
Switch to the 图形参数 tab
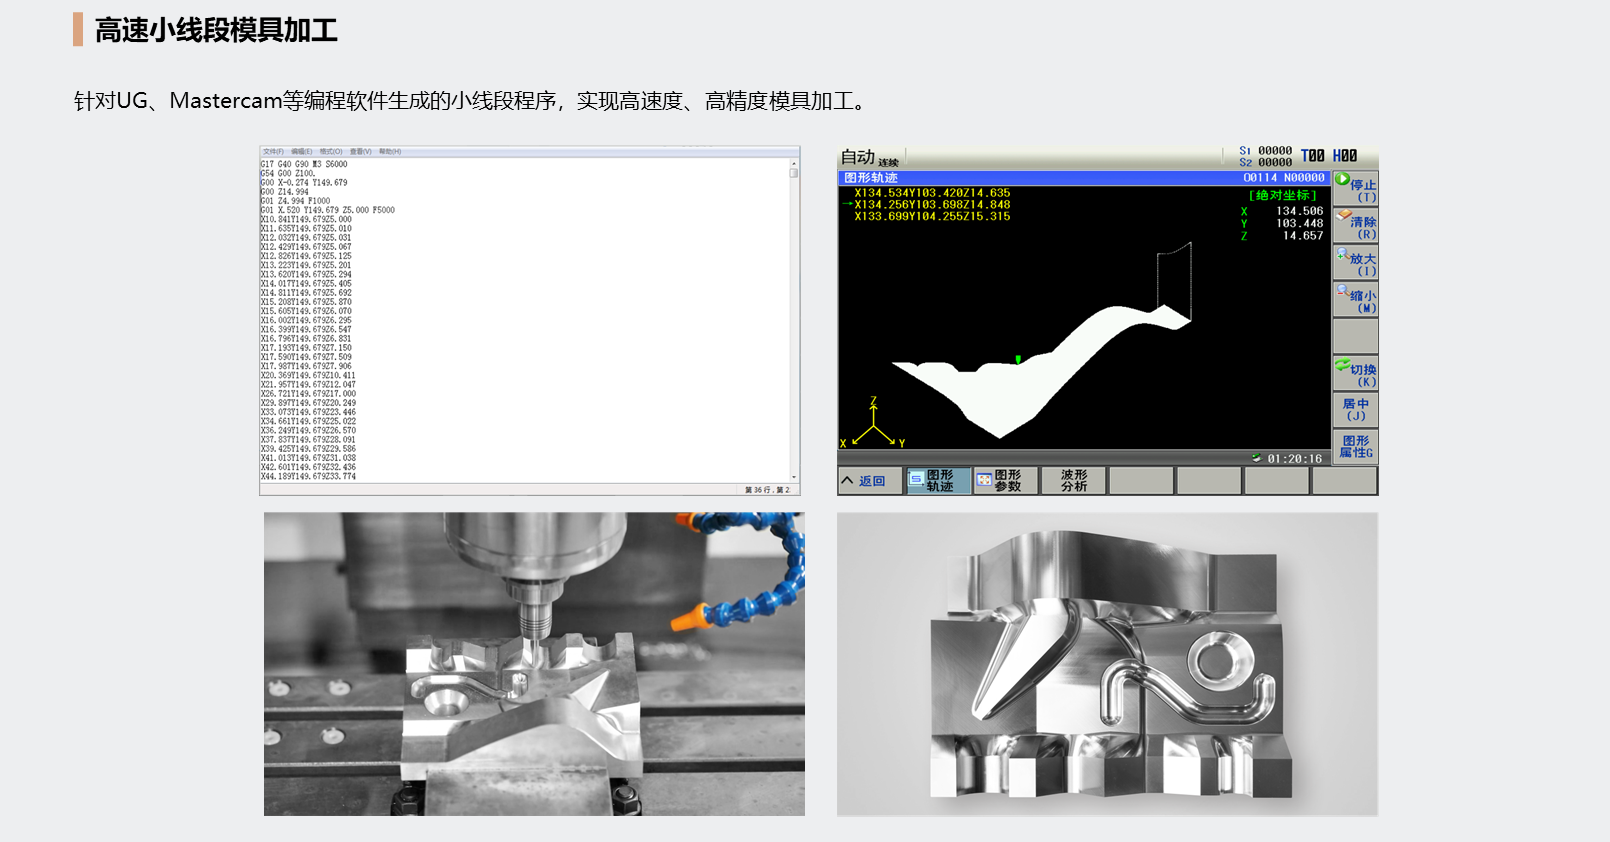(1006, 481)
